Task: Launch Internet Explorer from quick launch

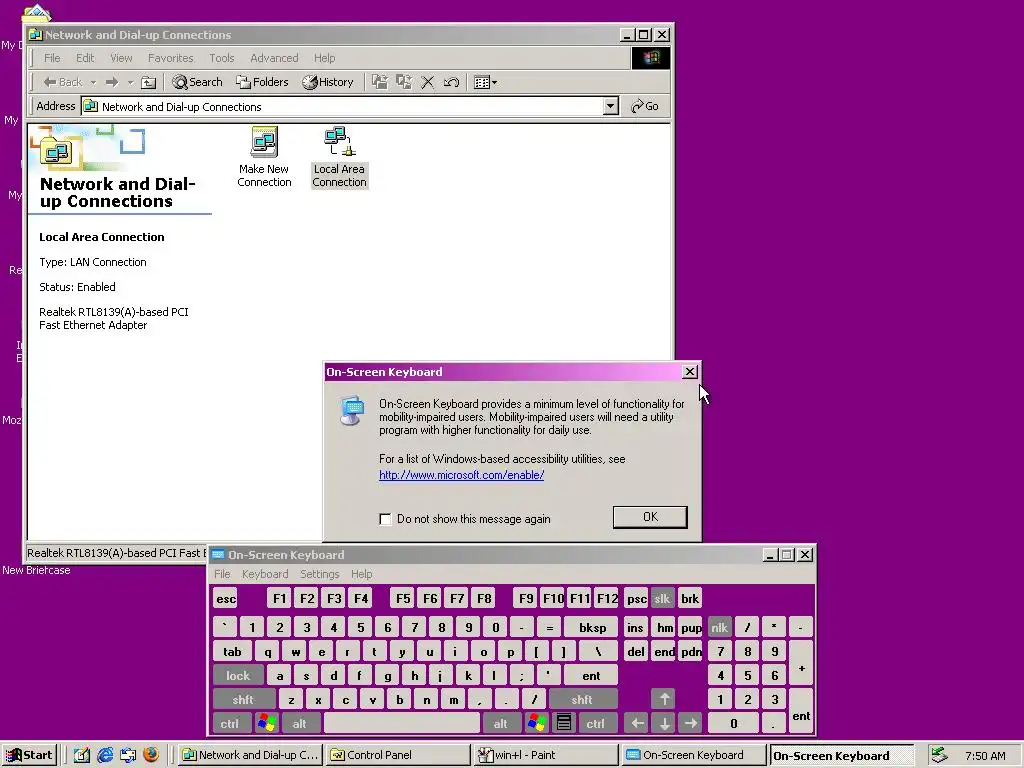Action: point(104,755)
